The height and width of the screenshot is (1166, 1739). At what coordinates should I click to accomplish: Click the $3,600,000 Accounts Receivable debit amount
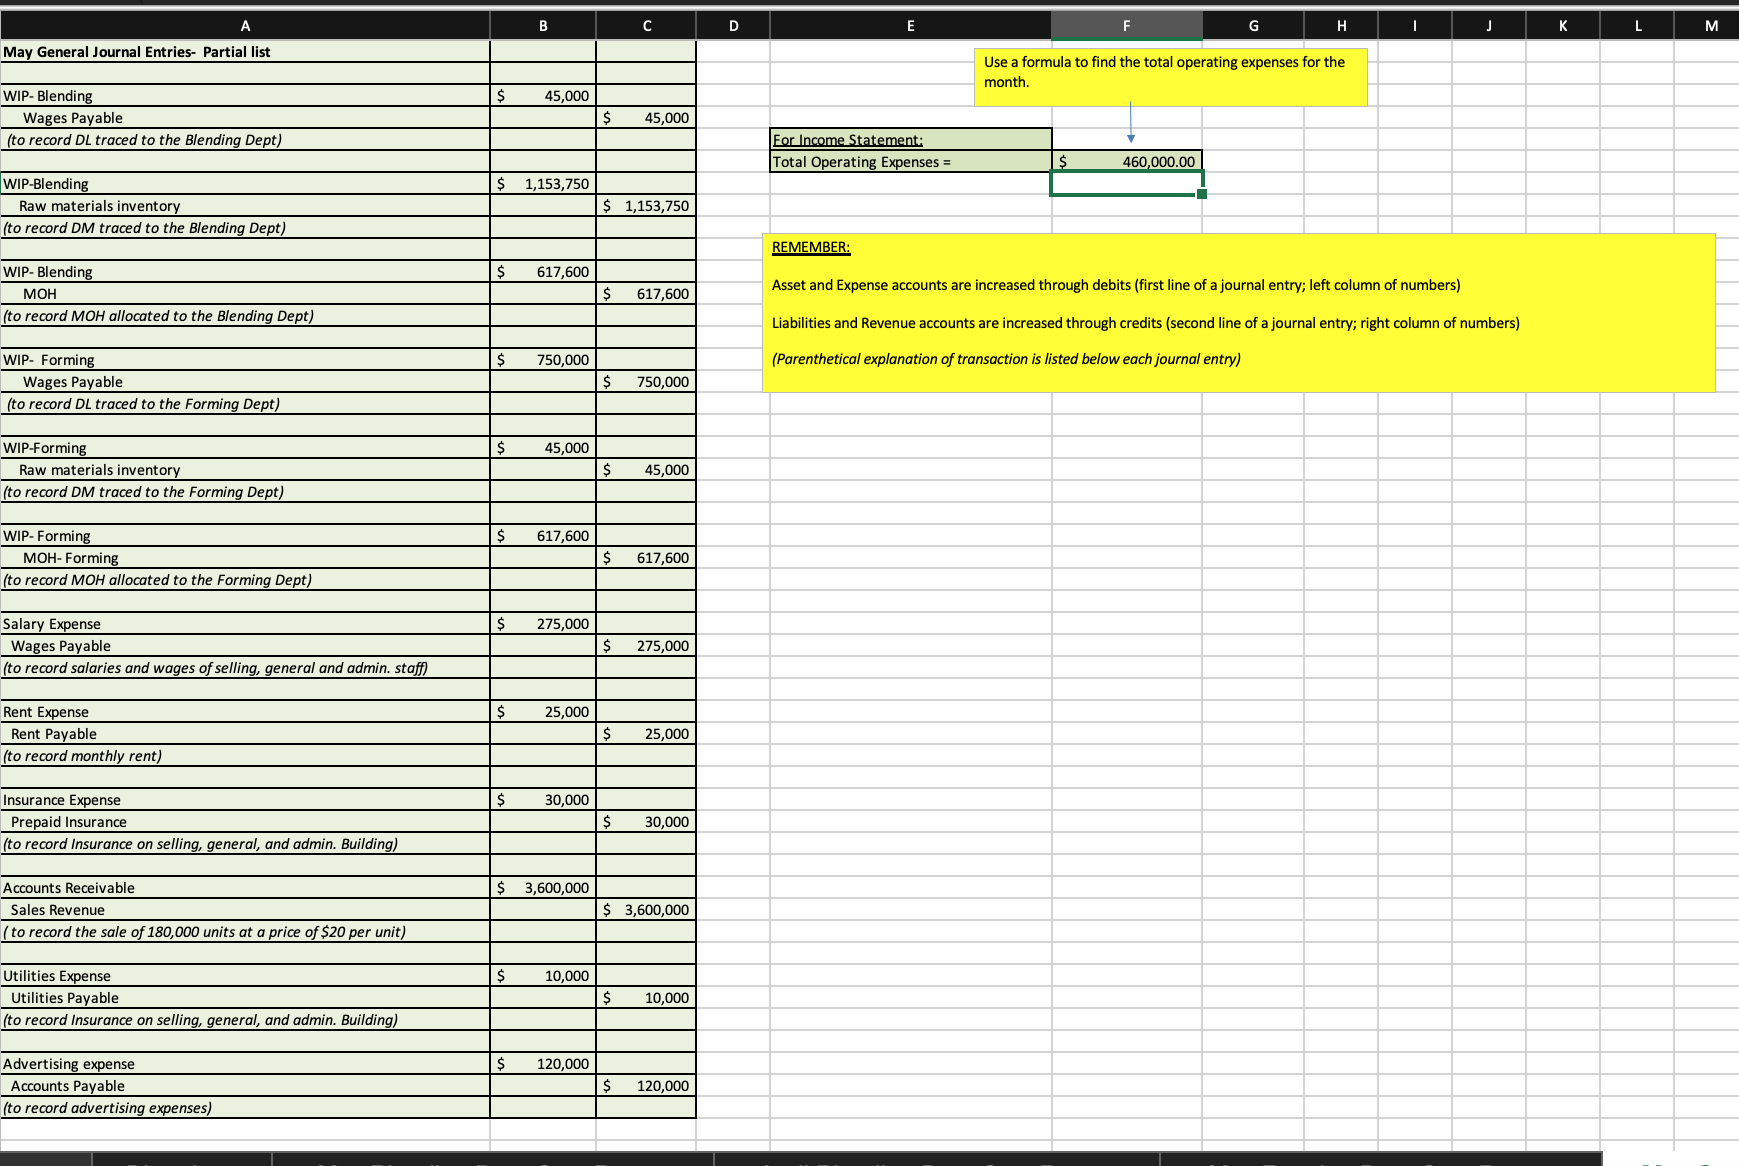[545, 887]
